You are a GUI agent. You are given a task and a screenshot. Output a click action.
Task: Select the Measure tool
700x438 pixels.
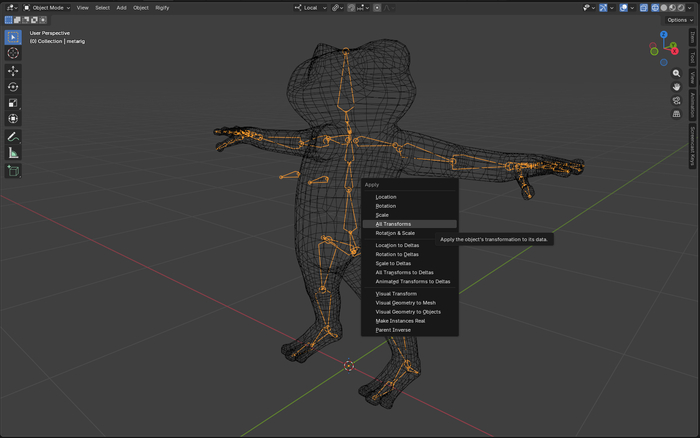click(x=13, y=153)
